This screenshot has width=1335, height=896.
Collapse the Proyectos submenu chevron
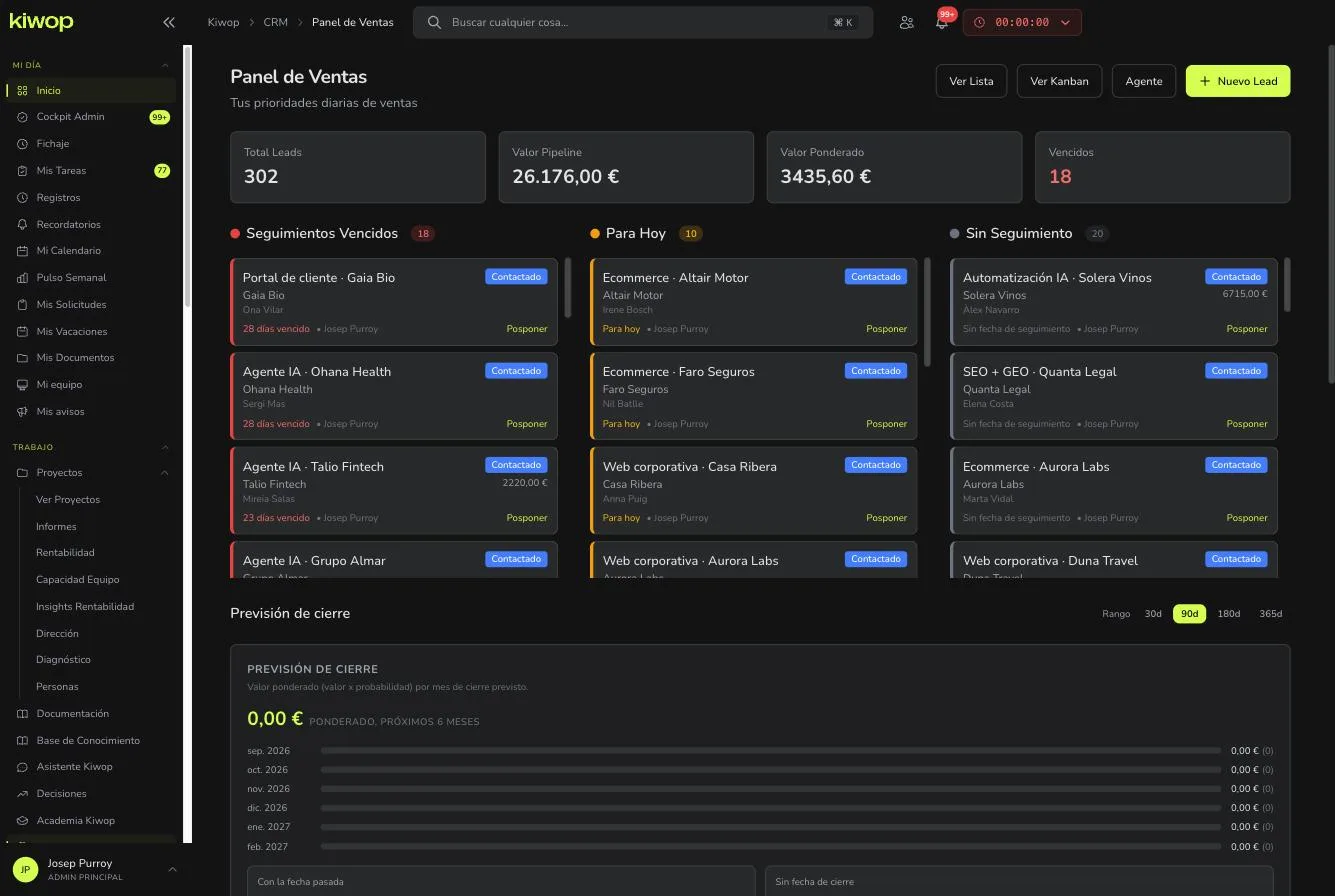(x=165, y=473)
